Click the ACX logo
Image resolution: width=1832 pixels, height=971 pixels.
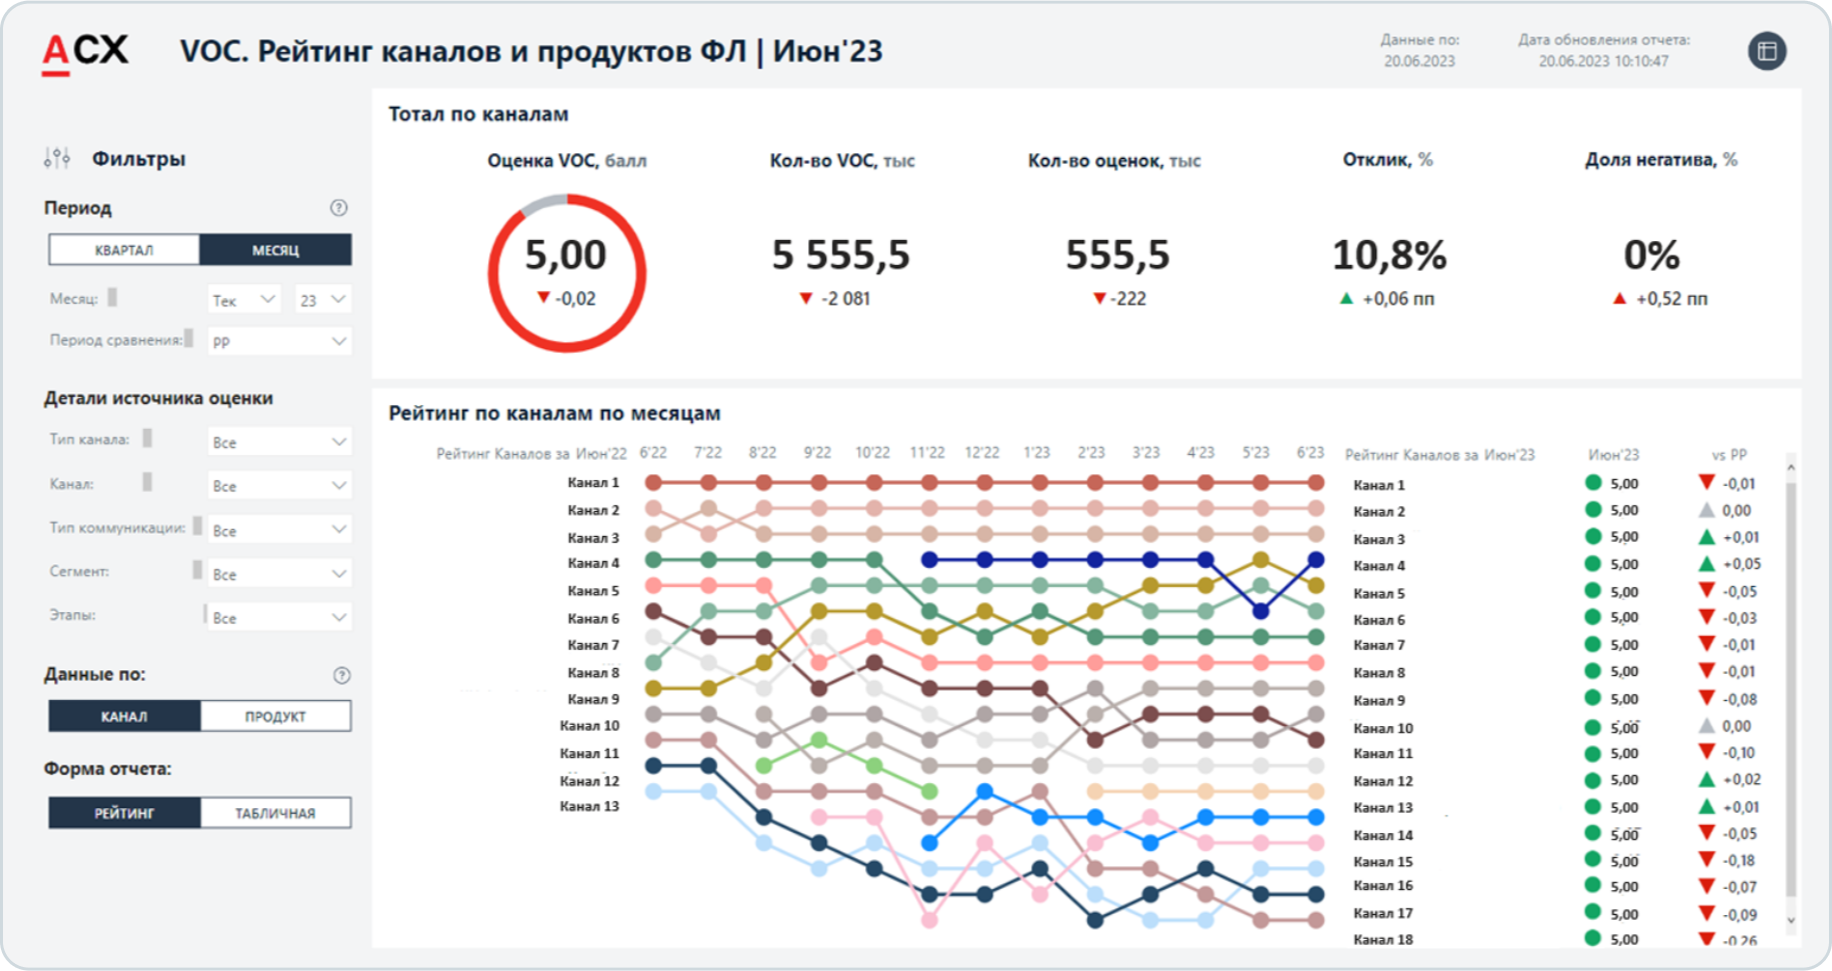point(85,52)
